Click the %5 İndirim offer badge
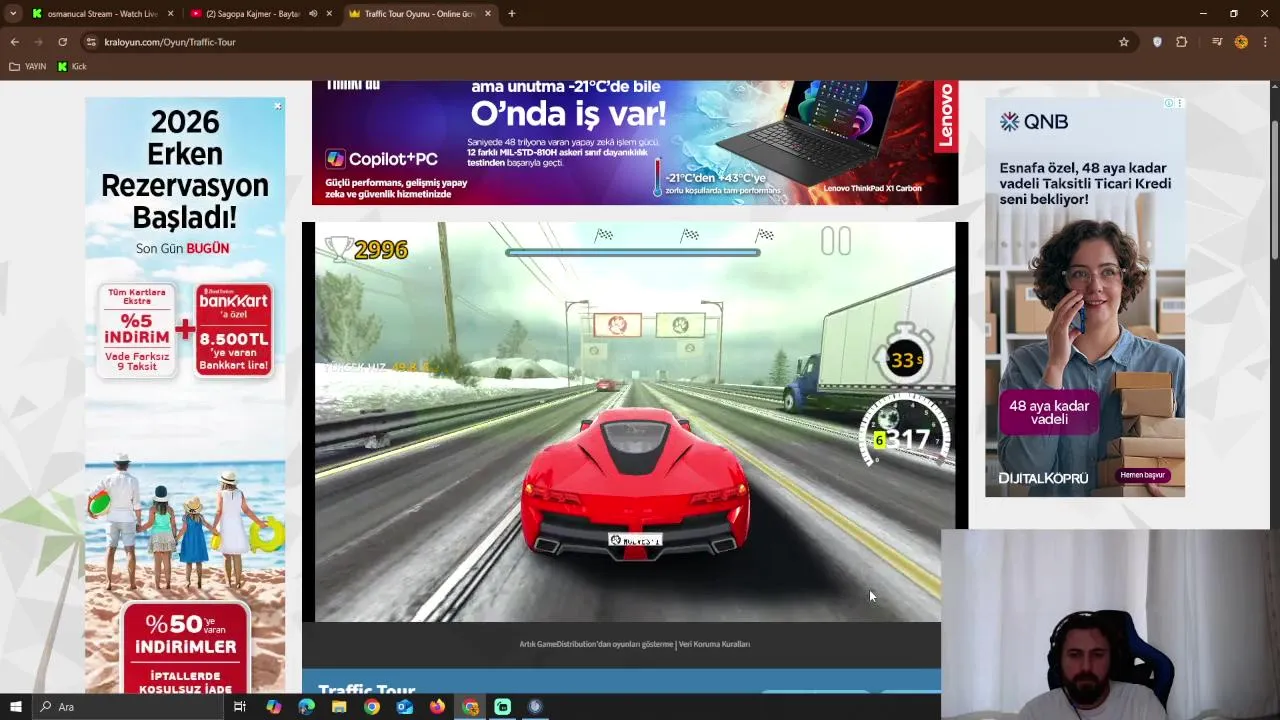 [138, 330]
